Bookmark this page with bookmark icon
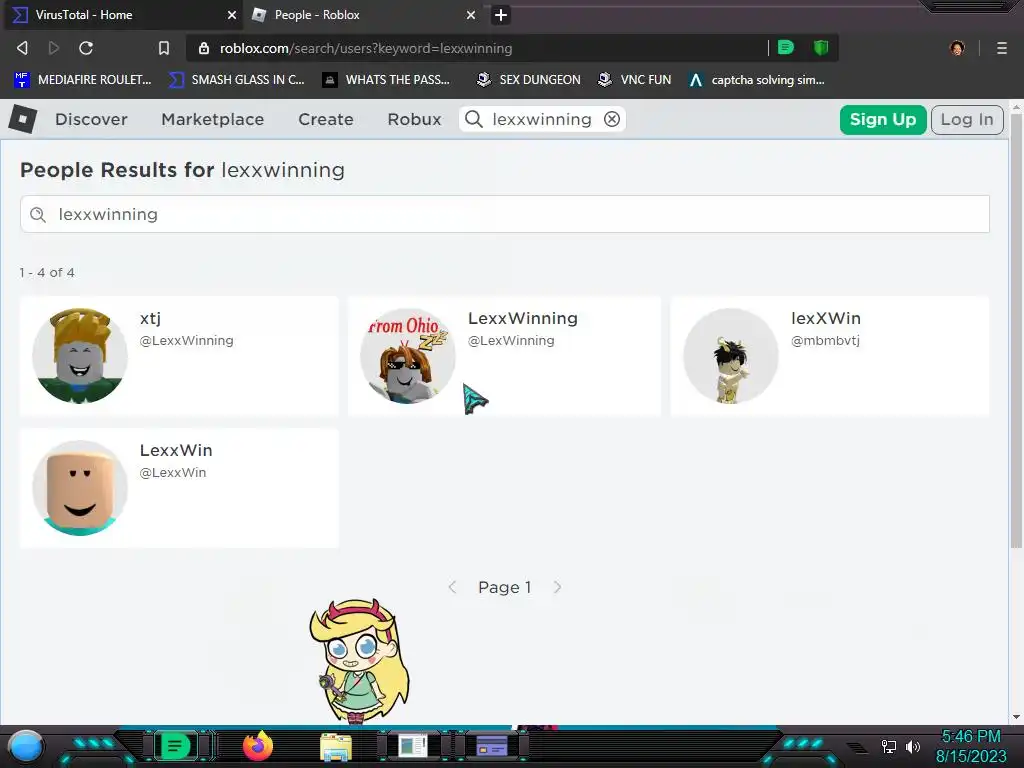The image size is (1024, 768). click(164, 48)
